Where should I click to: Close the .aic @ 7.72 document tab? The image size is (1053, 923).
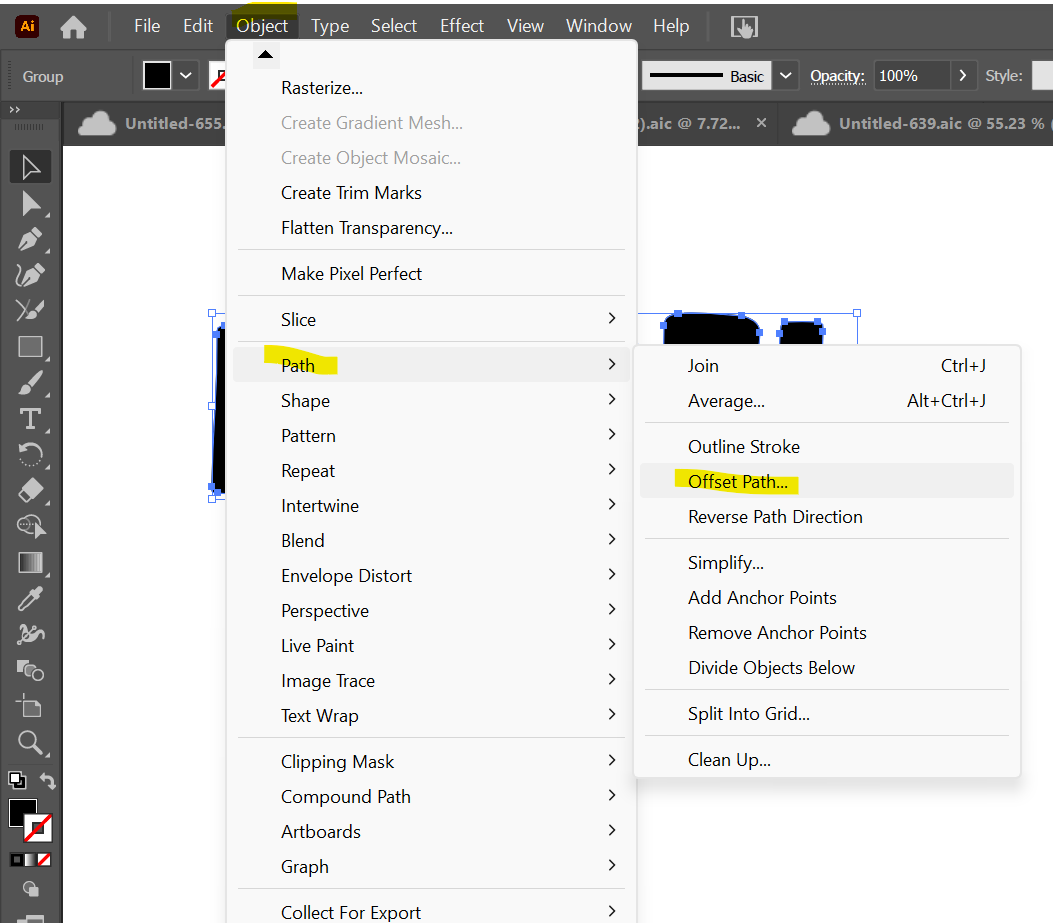click(761, 123)
